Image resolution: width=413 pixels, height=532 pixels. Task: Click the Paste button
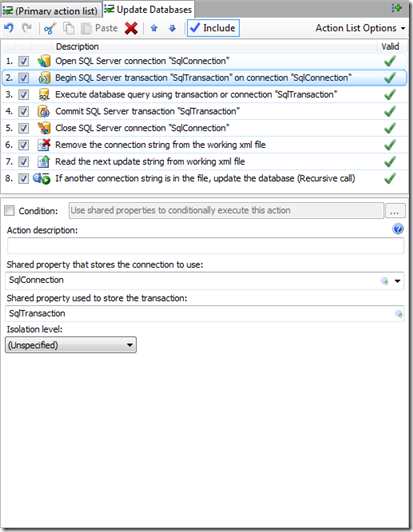[x=99, y=28]
